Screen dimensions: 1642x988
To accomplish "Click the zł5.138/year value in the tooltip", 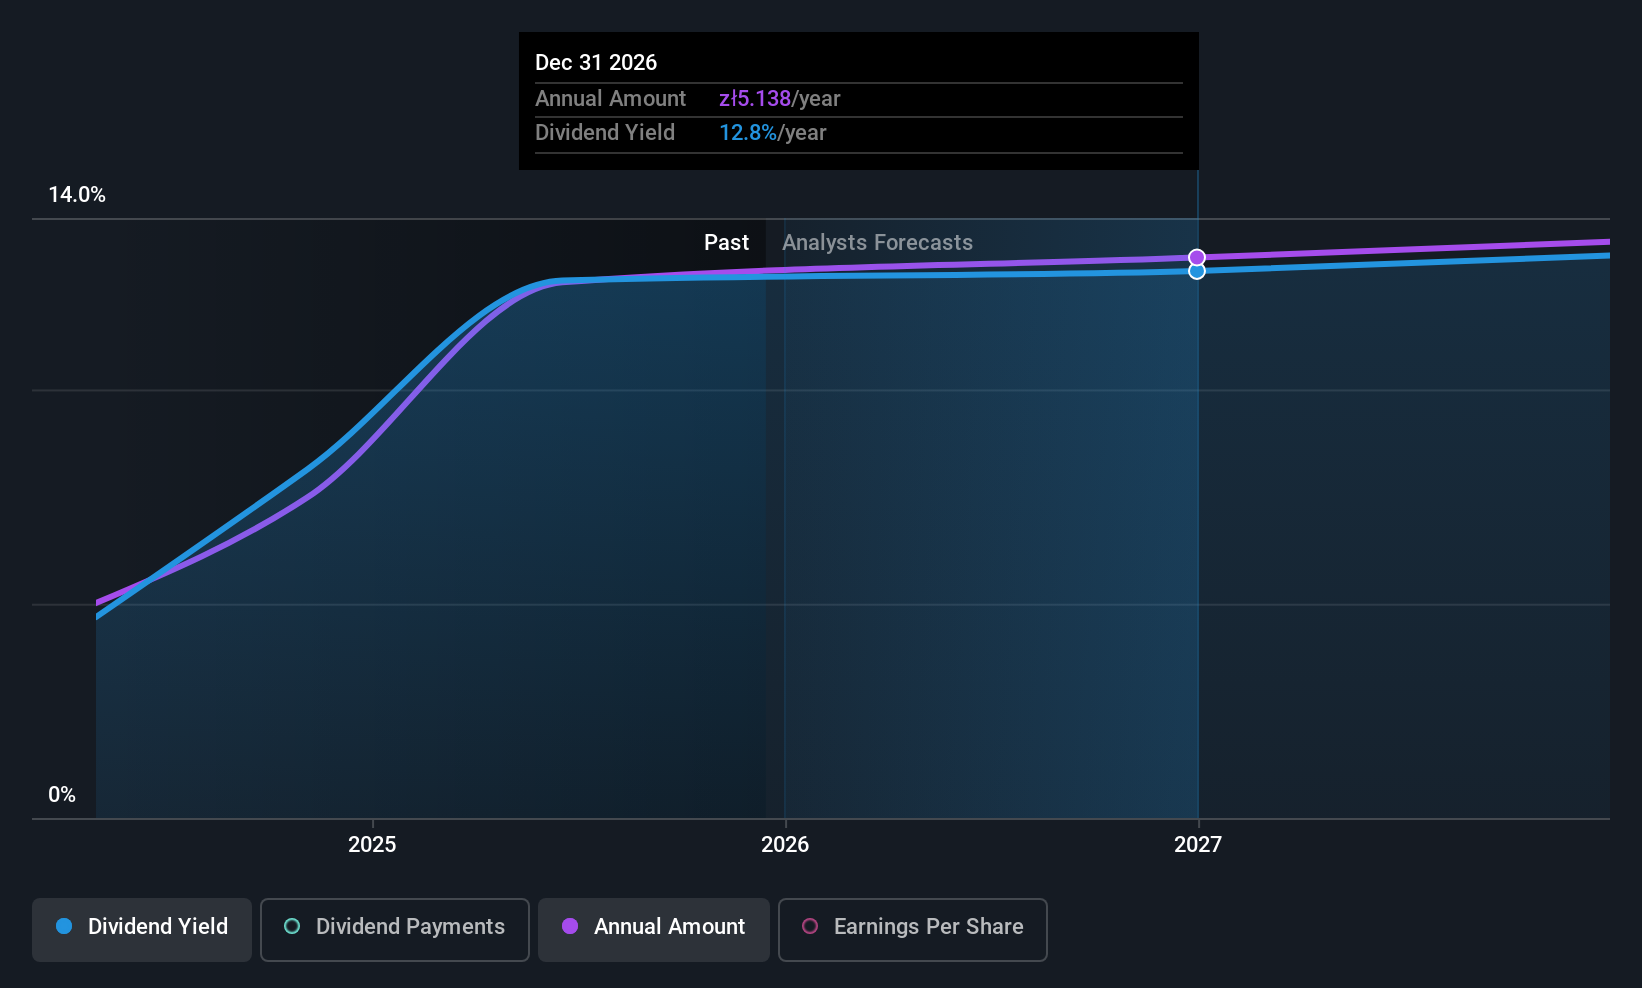I will [756, 99].
